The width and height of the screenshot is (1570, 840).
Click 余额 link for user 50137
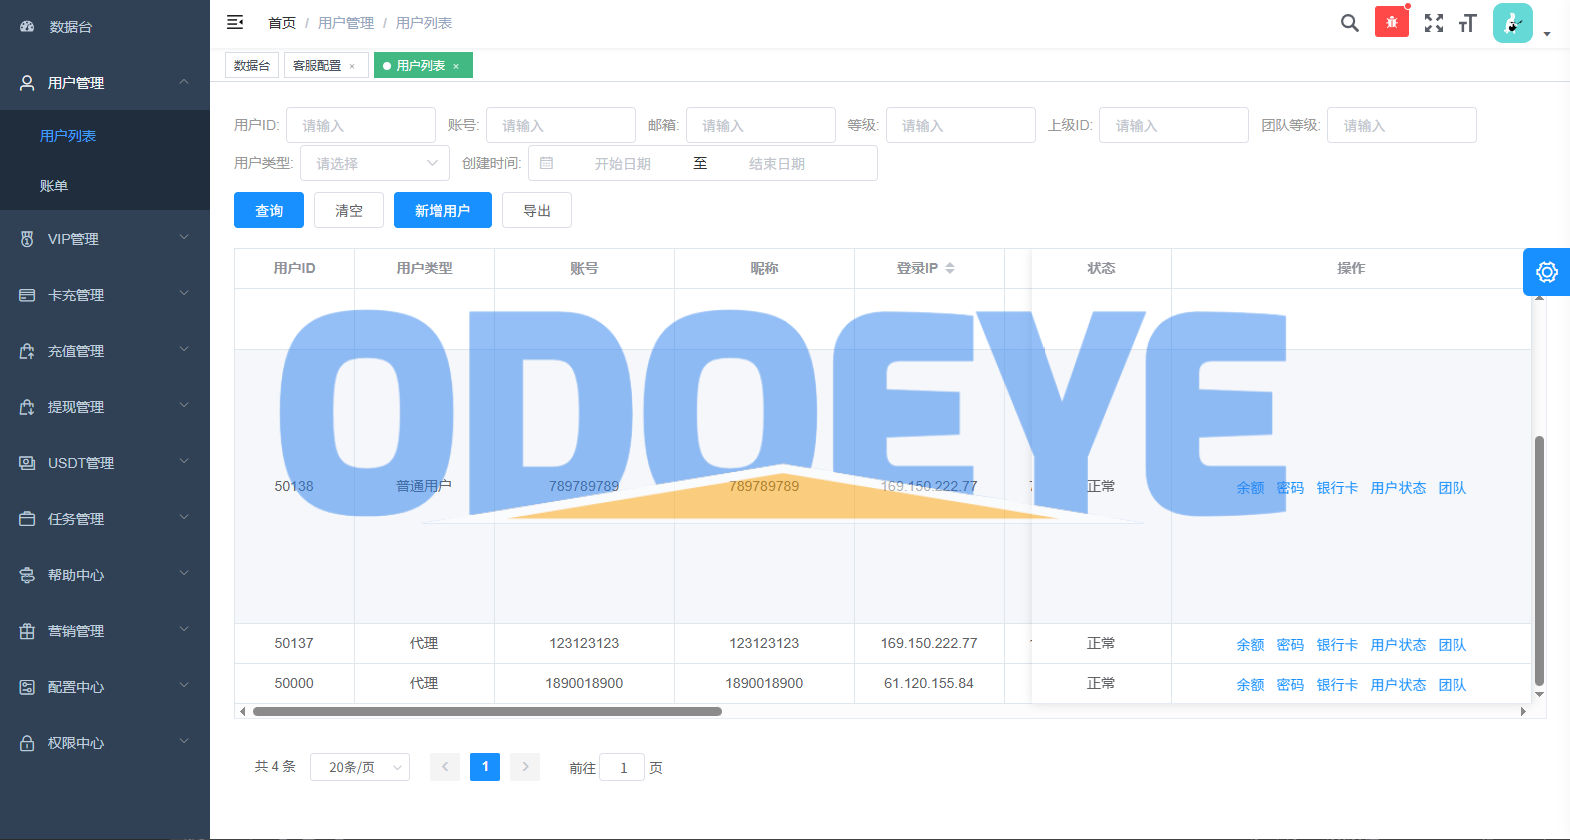point(1250,645)
